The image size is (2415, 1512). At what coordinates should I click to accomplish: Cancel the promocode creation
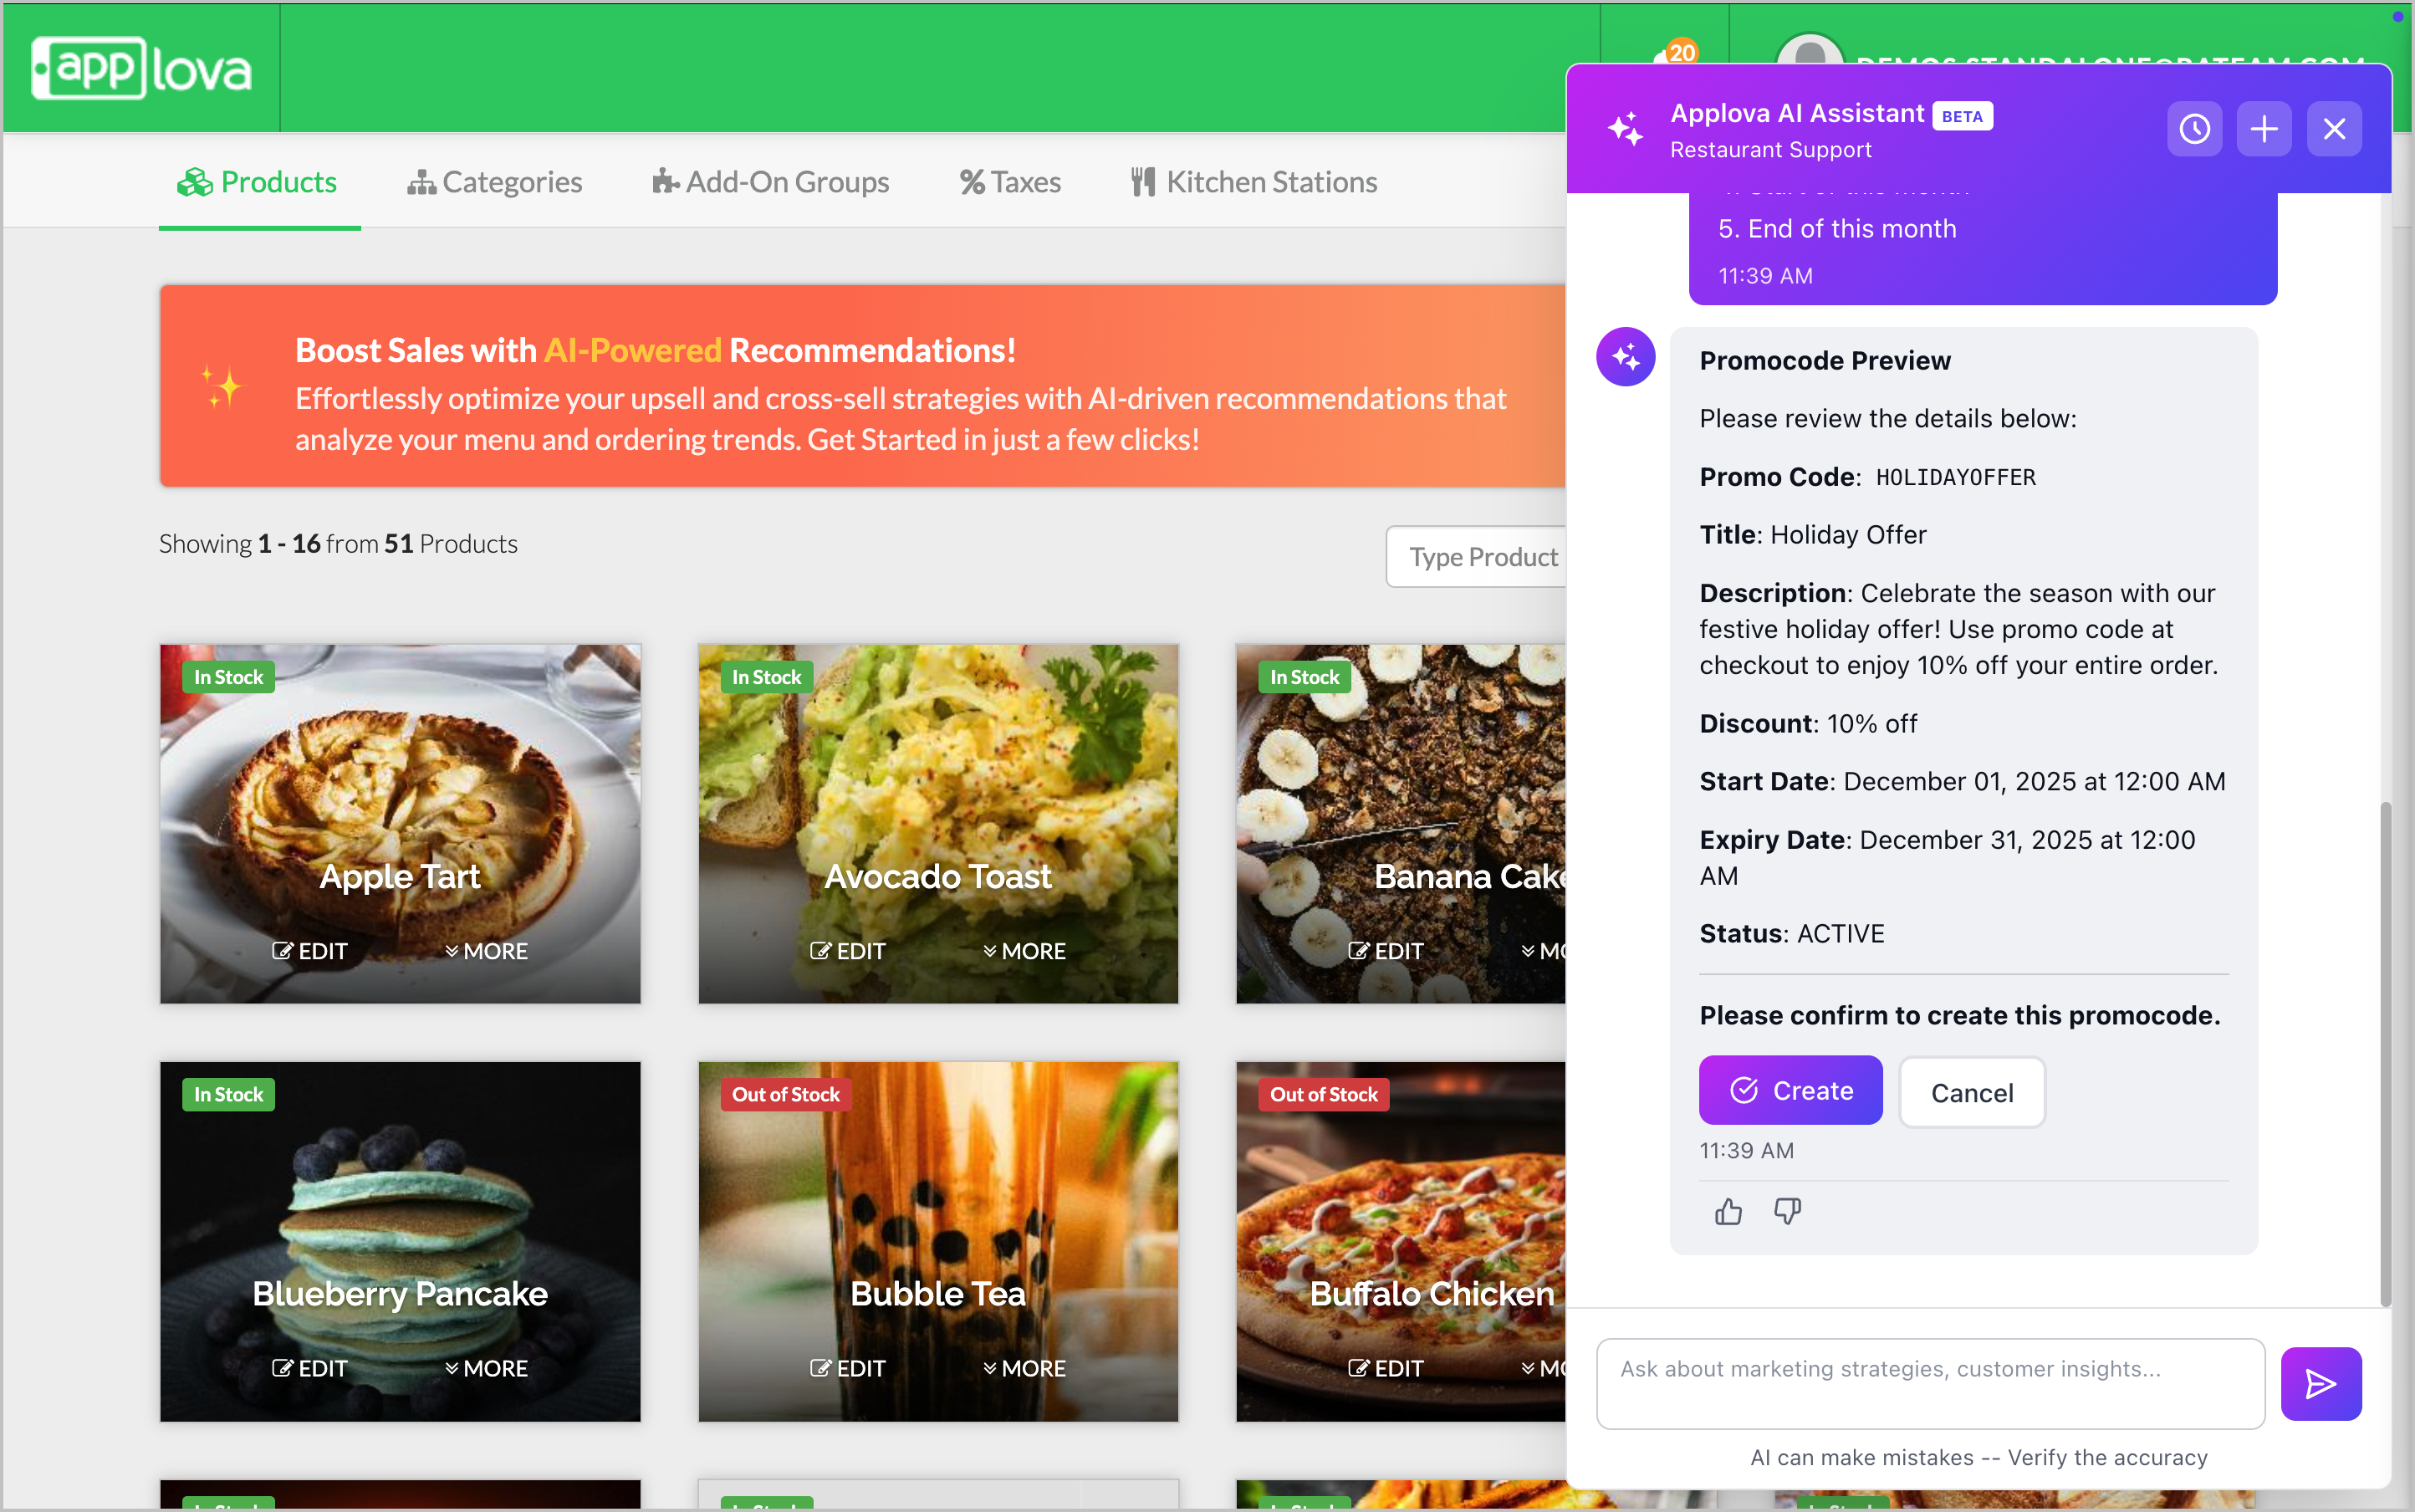(x=1971, y=1093)
